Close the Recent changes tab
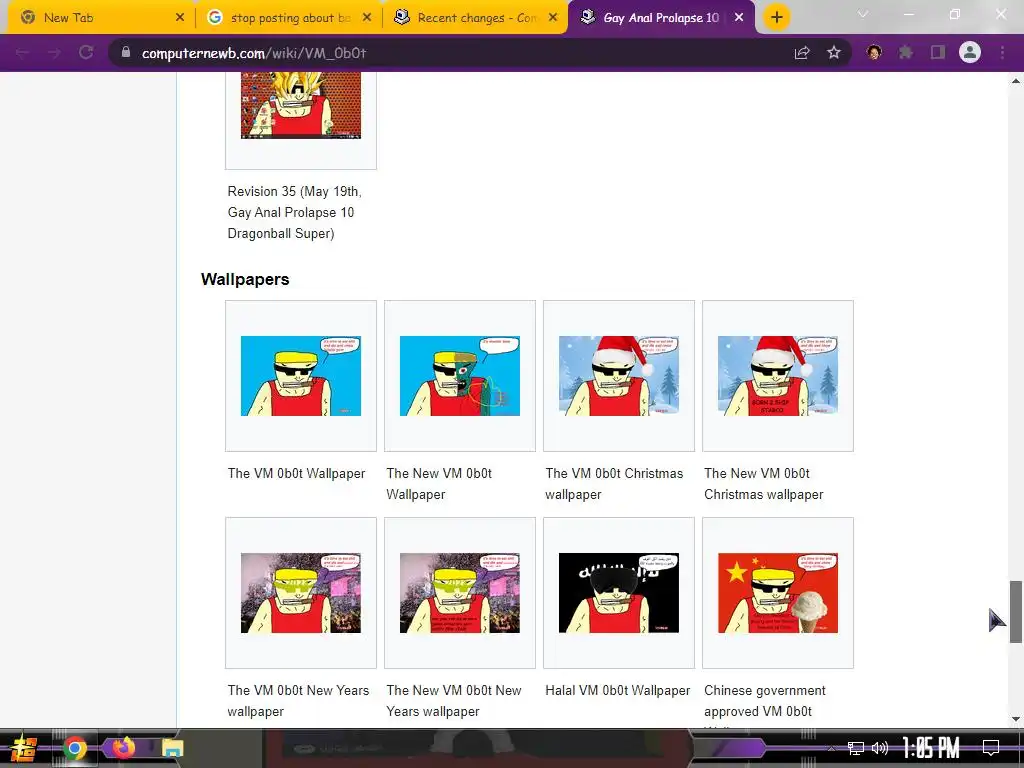The width and height of the screenshot is (1024, 768). [x=553, y=18]
